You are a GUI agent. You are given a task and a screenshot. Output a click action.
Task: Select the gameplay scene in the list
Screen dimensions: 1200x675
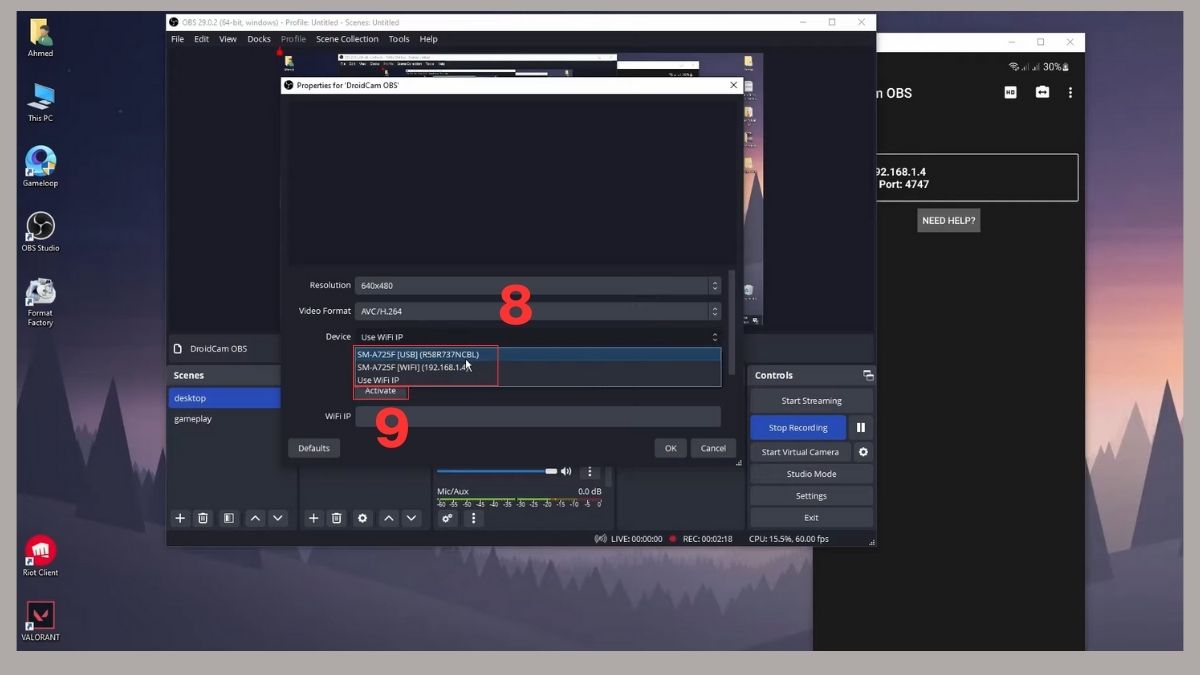tap(193, 419)
